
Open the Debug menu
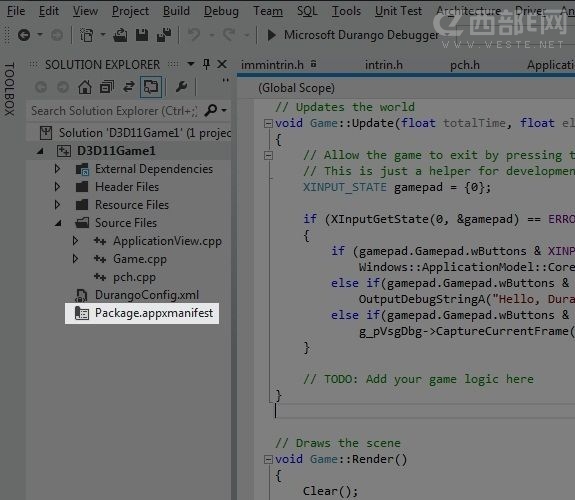tap(221, 11)
